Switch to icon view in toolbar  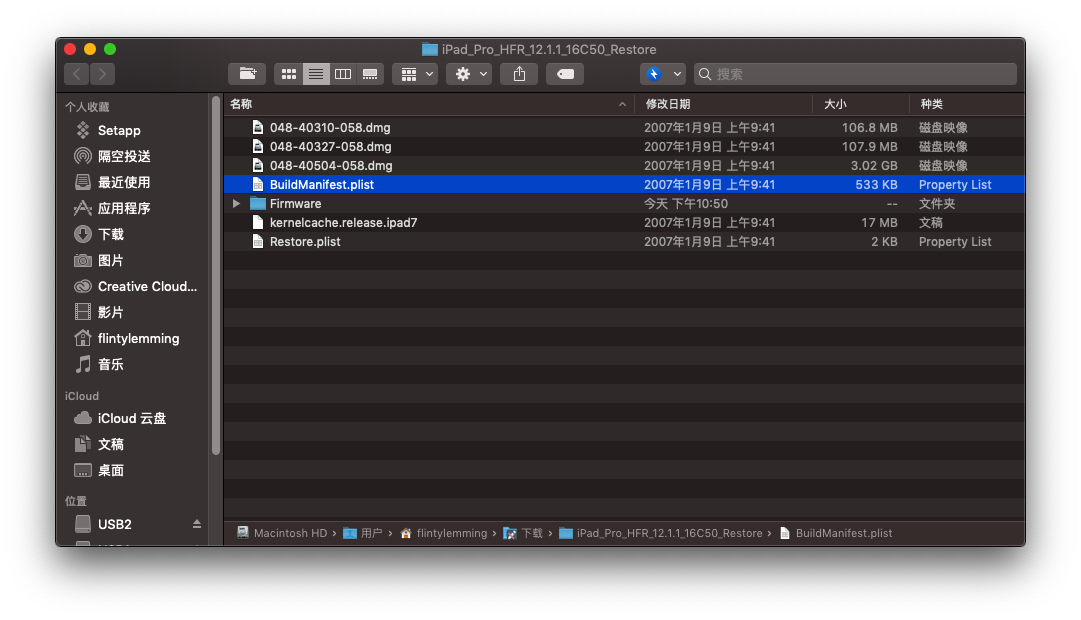[x=289, y=74]
